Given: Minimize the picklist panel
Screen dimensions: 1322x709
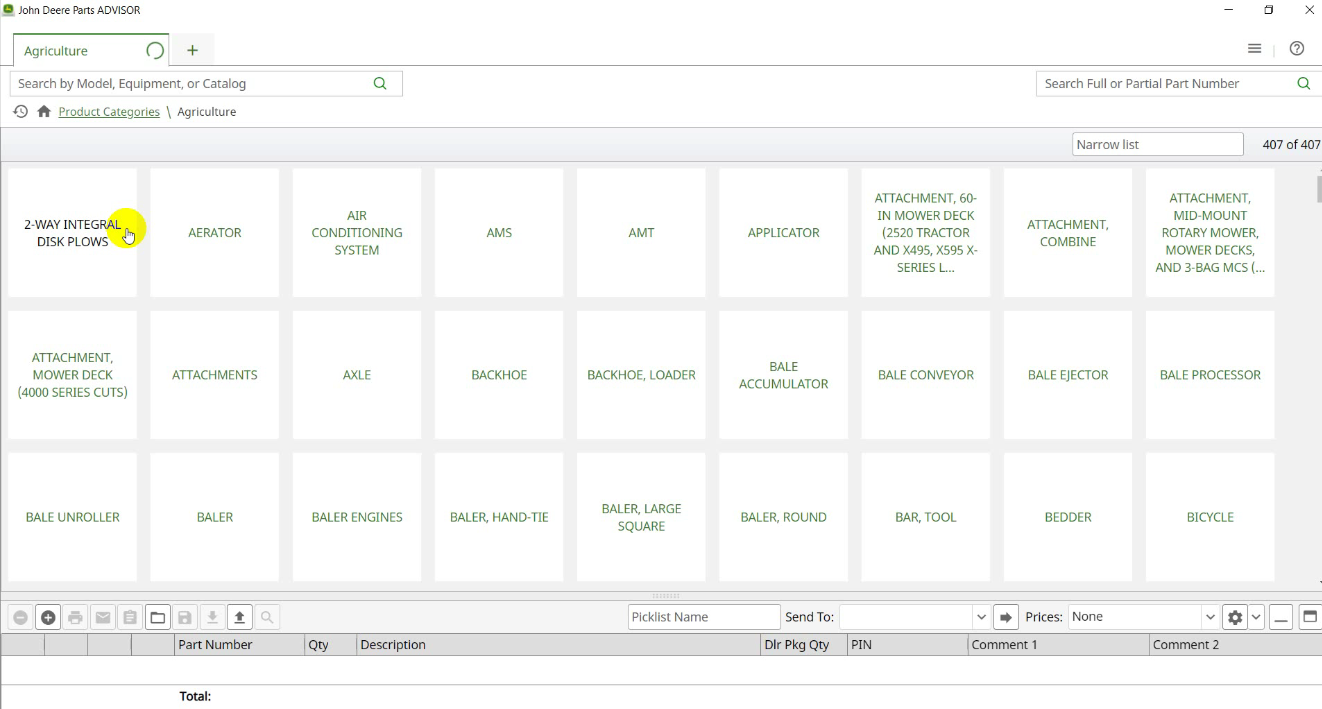Looking at the screenshot, I should pyautogui.click(x=1281, y=617).
